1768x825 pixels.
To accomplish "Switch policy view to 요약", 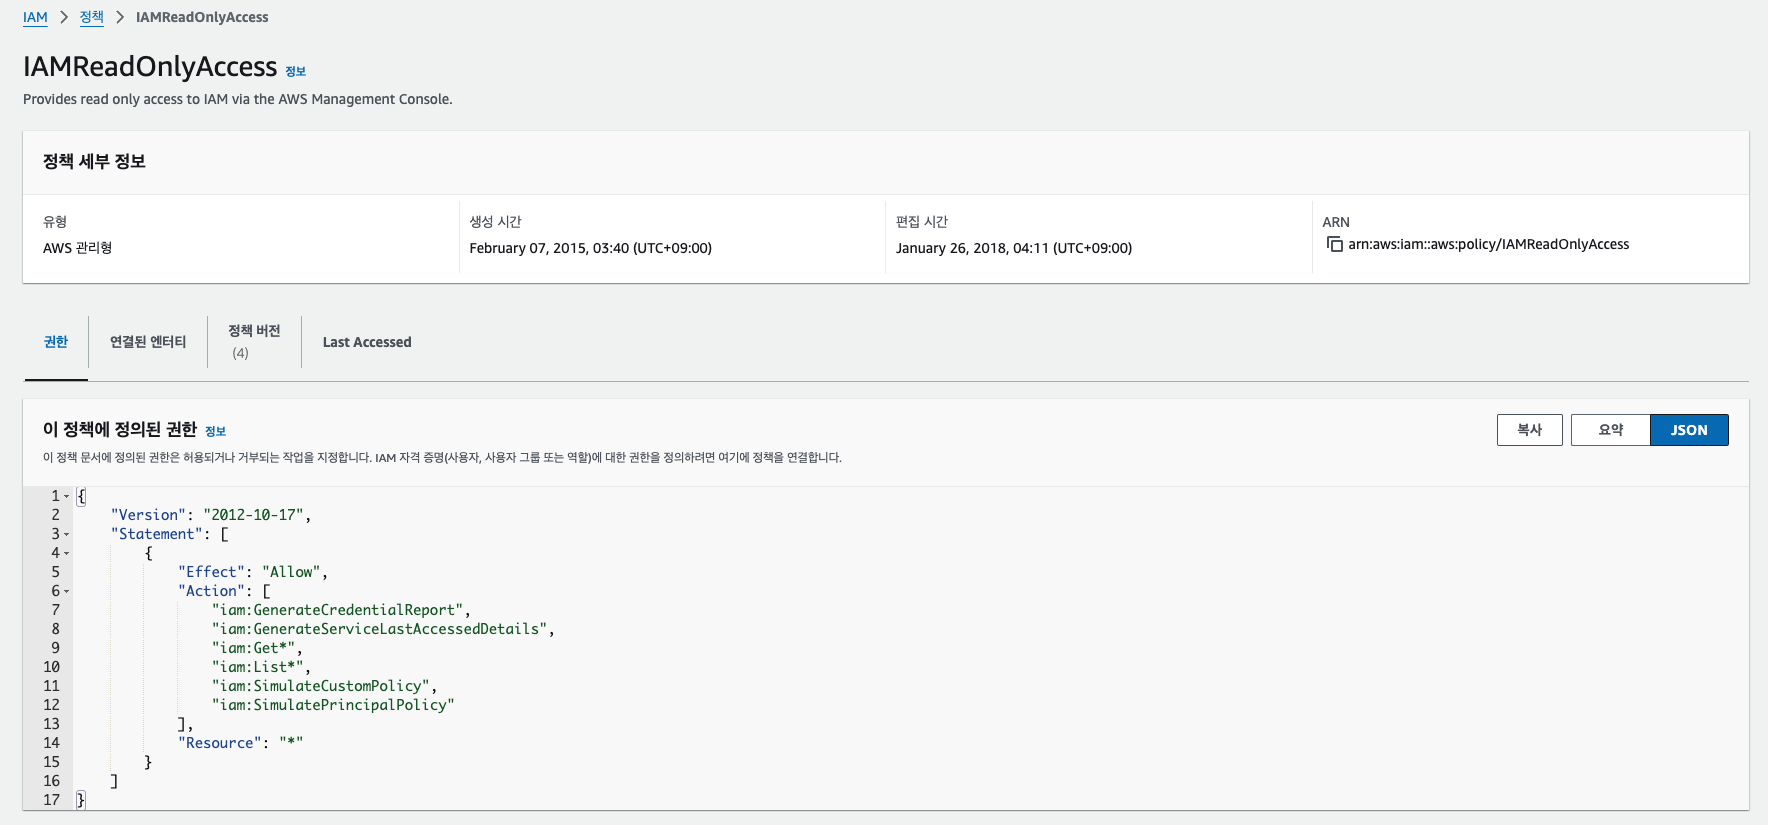I will (x=1610, y=430).
